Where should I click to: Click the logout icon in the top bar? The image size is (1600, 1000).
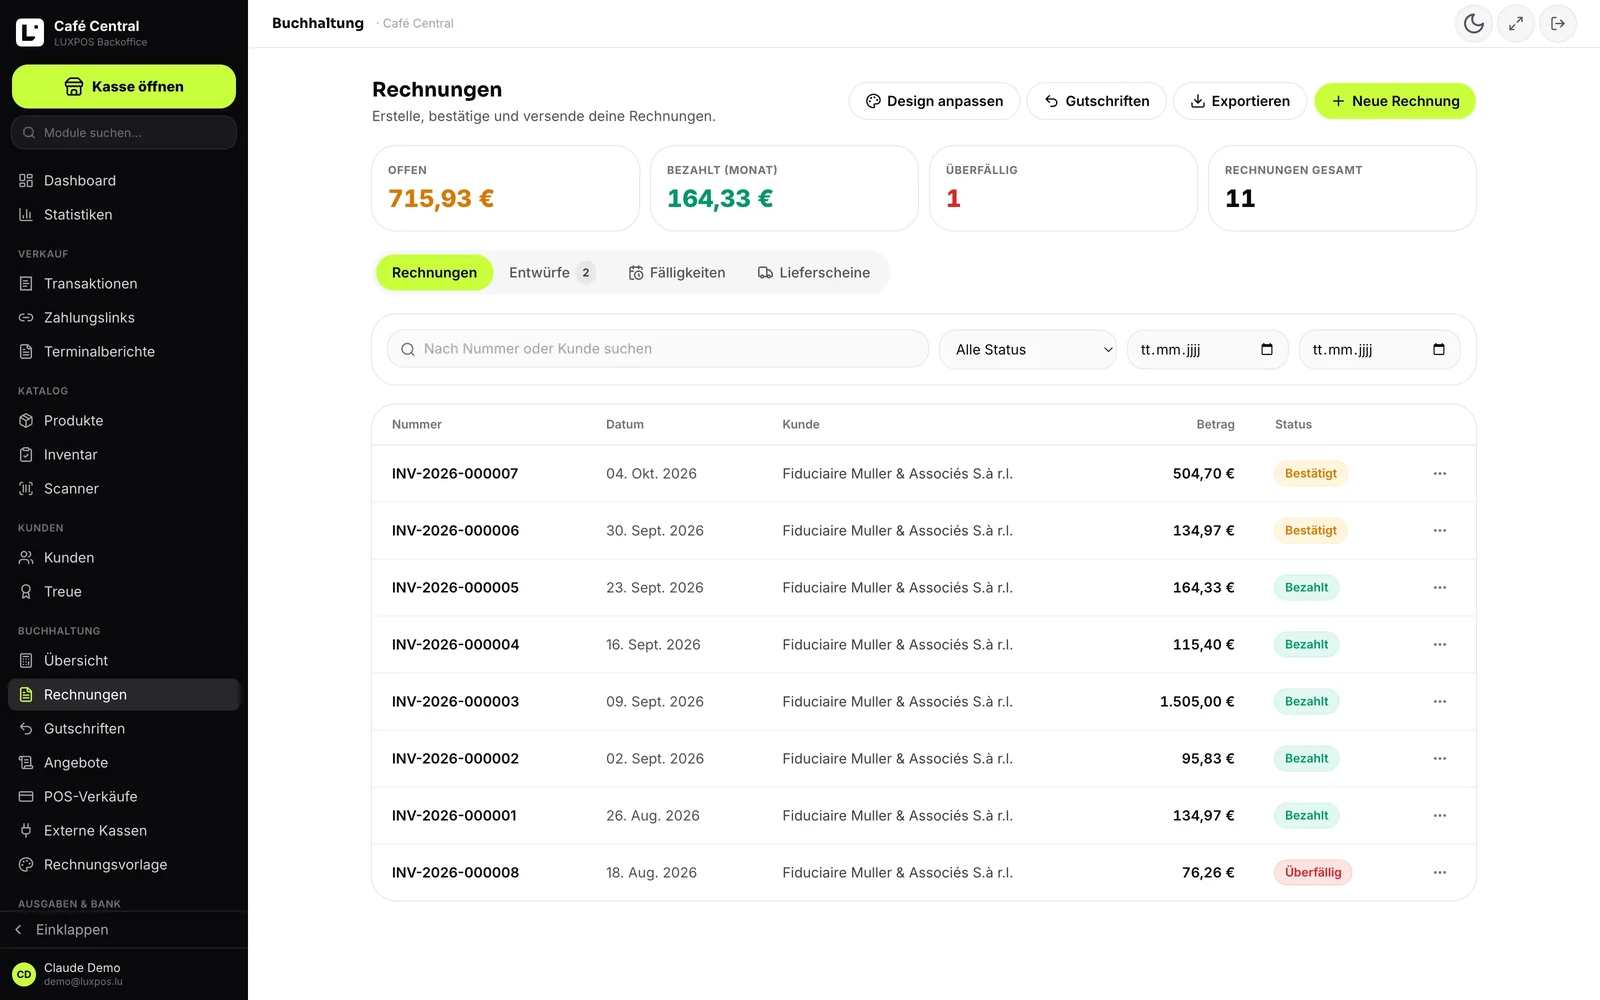pyautogui.click(x=1558, y=24)
